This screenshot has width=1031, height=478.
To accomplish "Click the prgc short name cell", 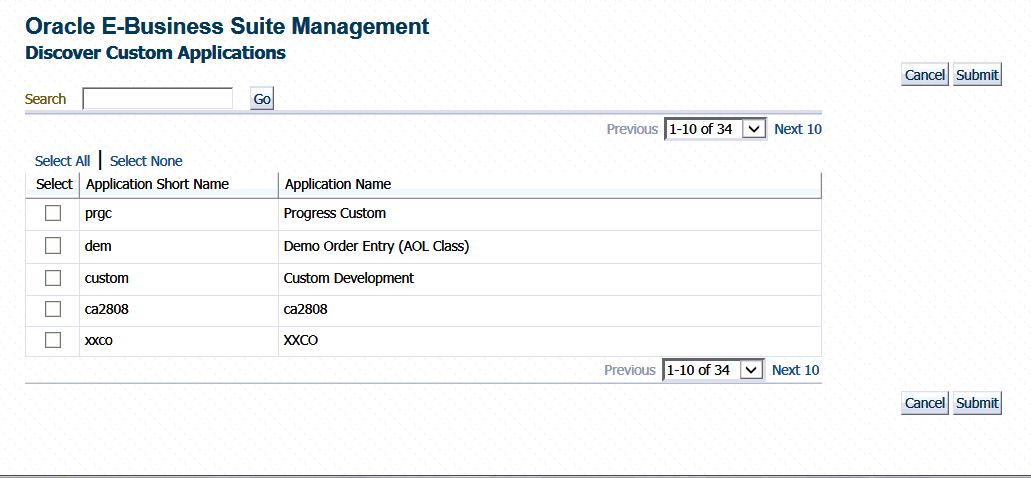I will tap(179, 214).
